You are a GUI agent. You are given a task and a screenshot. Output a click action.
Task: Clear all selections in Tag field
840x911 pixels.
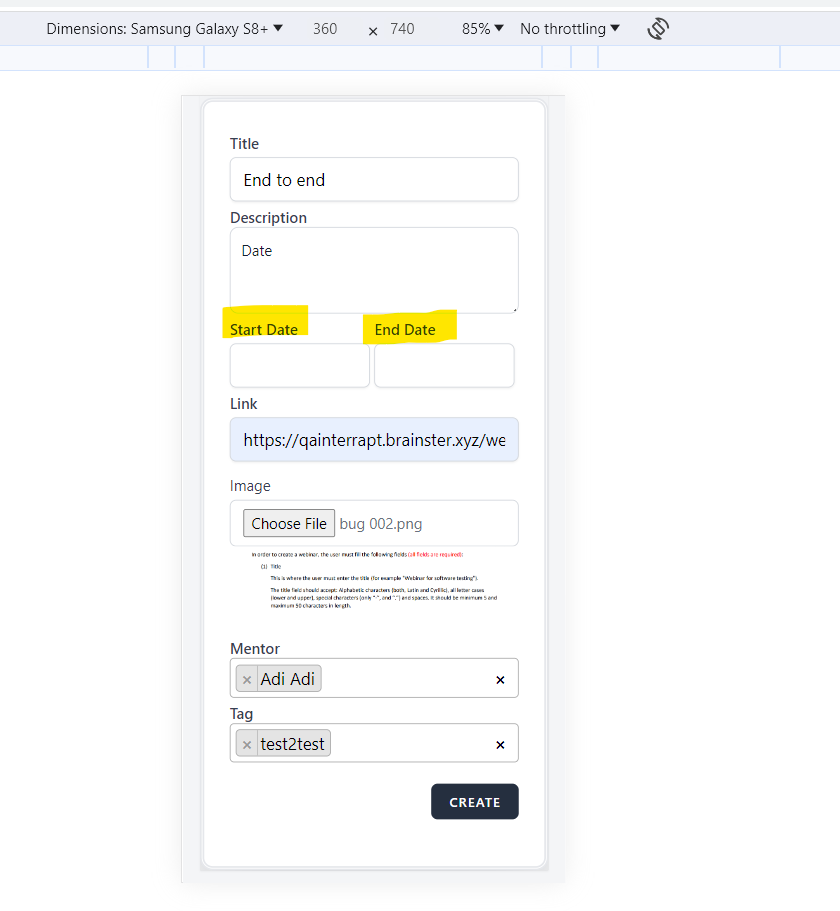pyautogui.click(x=500, y=745)
